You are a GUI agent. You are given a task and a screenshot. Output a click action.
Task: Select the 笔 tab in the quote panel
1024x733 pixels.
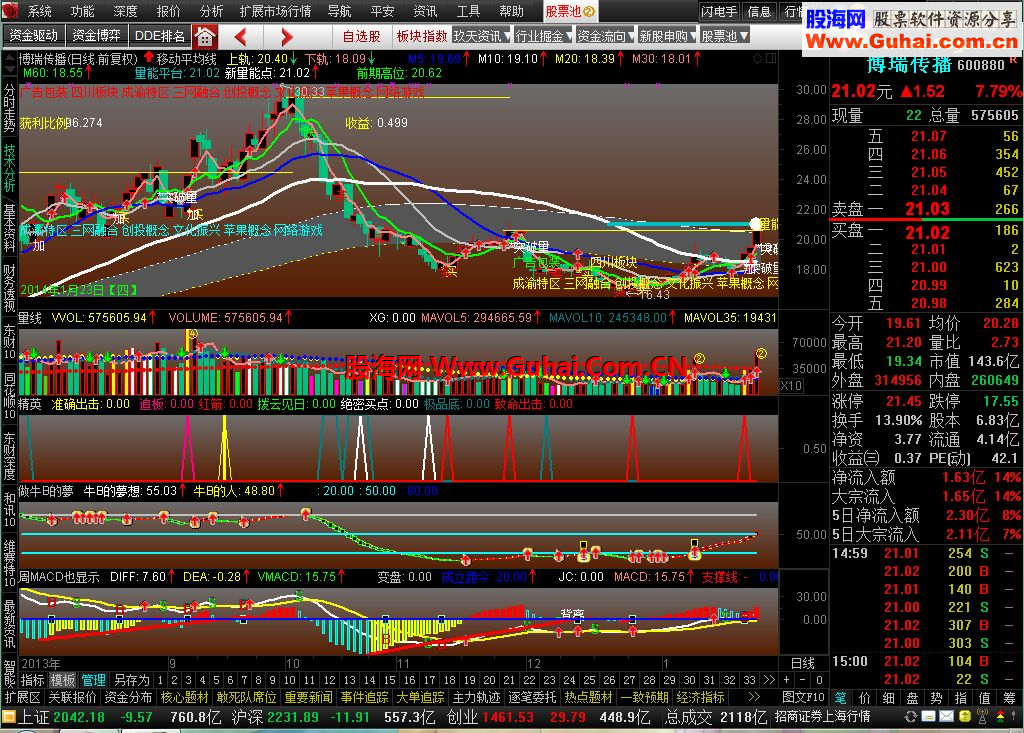click(x=840, y=698)
